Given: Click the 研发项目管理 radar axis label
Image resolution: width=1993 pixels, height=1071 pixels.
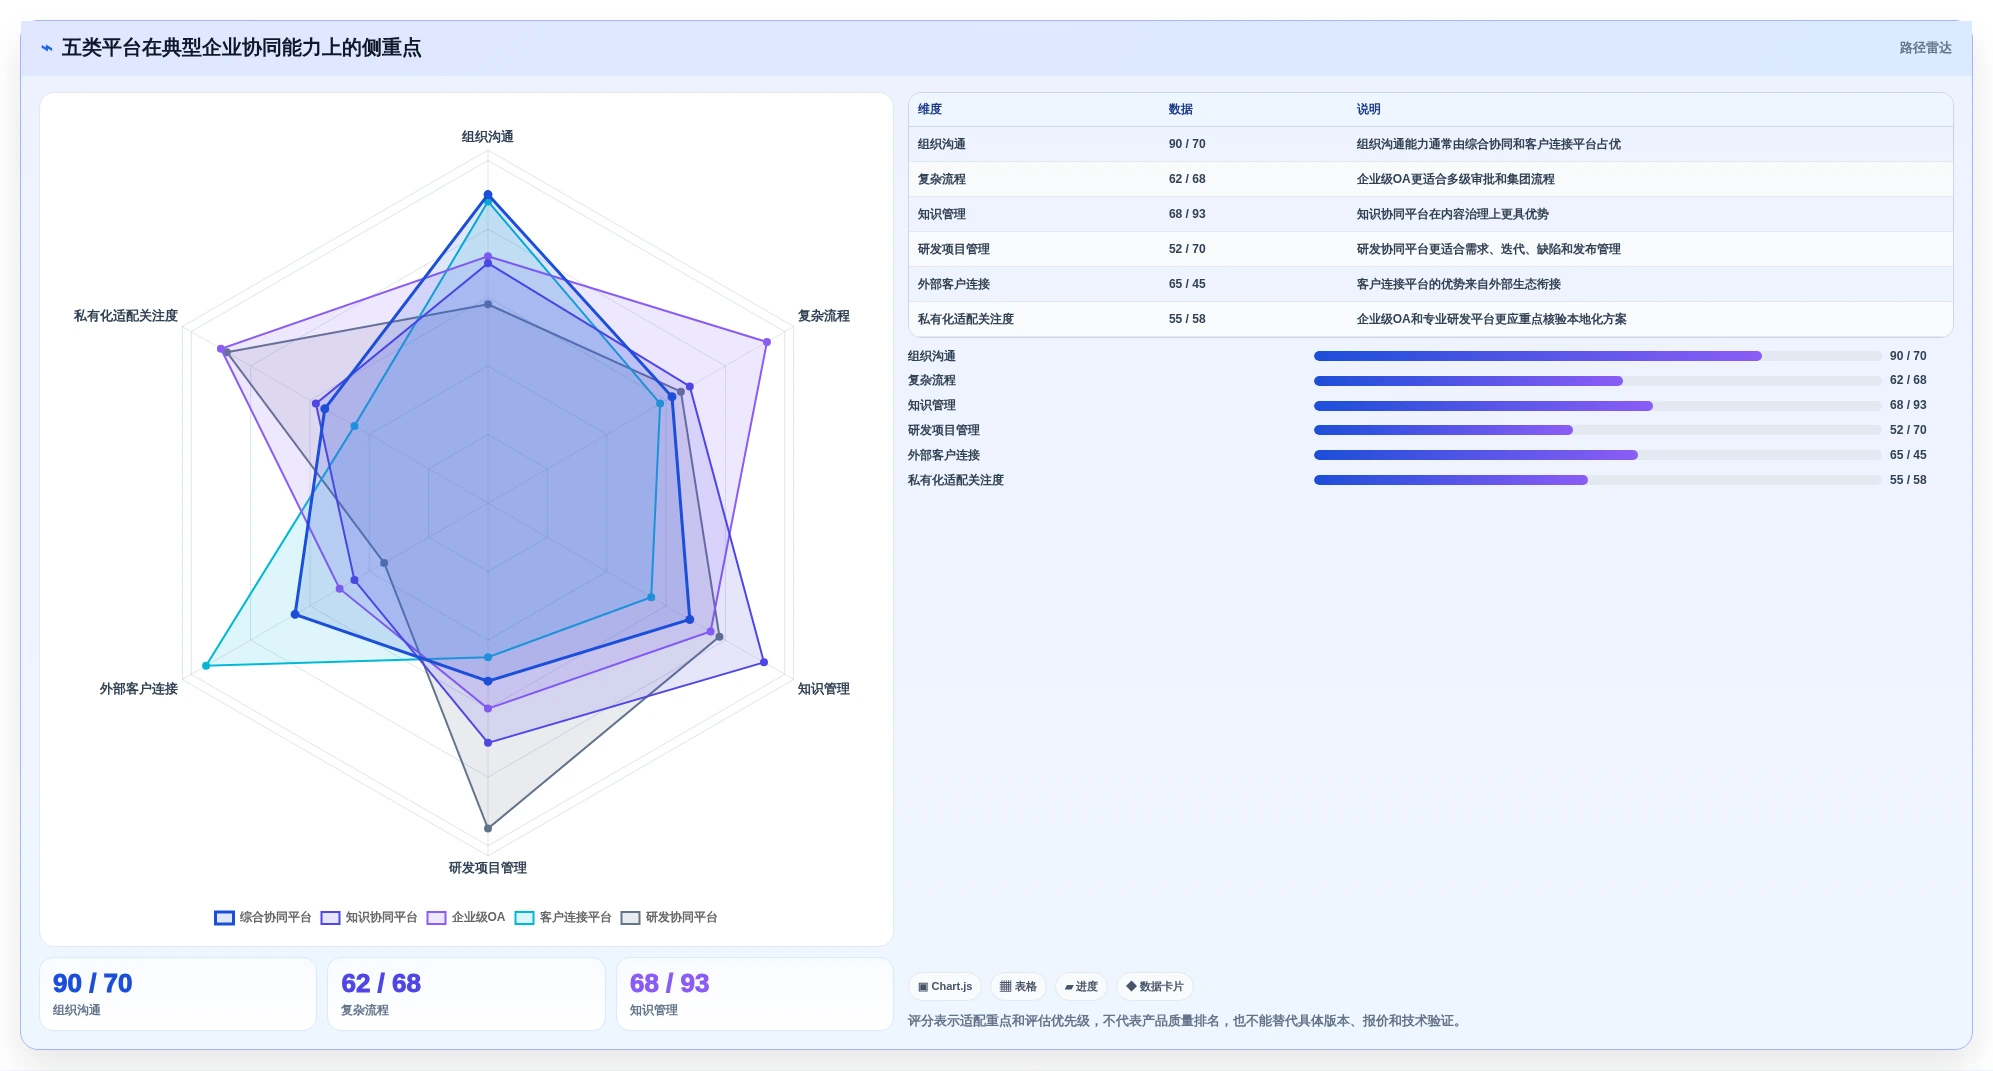Looking at the screenshot, I should tap(488, 868).
